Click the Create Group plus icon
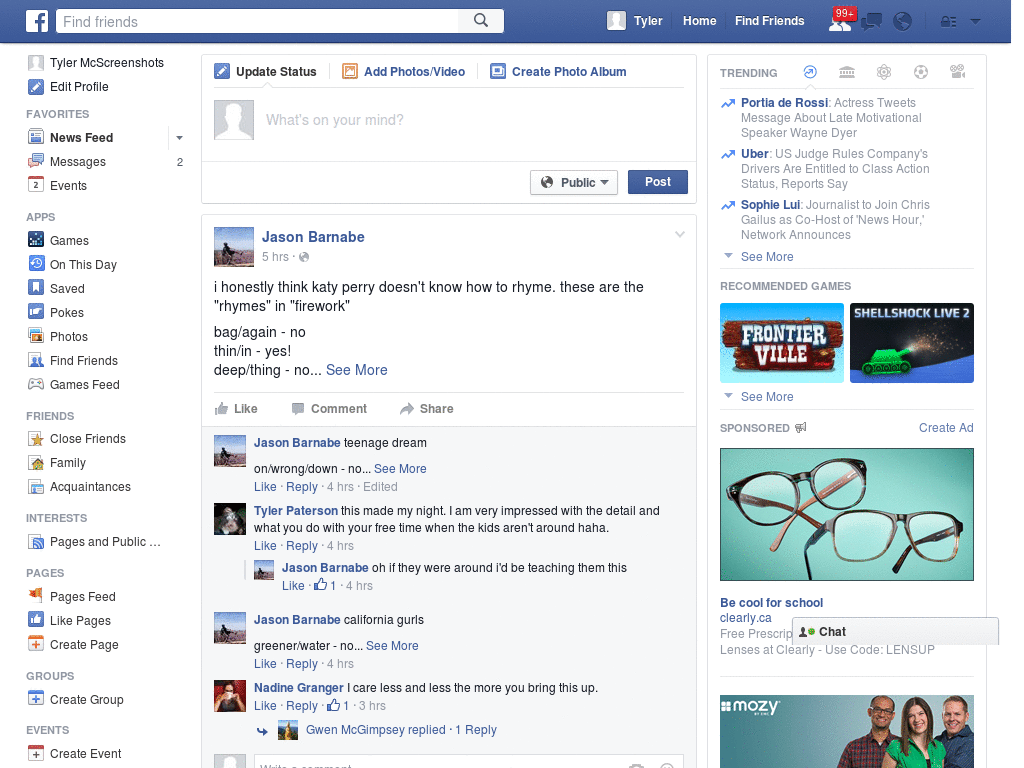Viewport: 1024px width, 768px height. click(36, 699)
